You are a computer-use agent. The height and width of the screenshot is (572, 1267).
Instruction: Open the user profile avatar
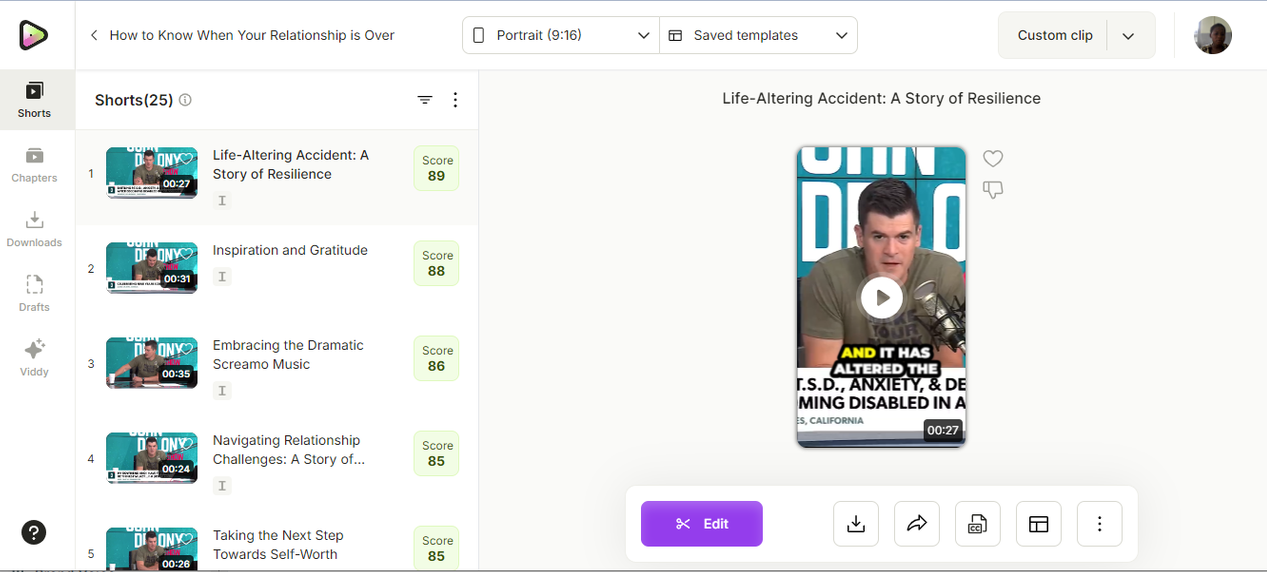point(1213,35)
